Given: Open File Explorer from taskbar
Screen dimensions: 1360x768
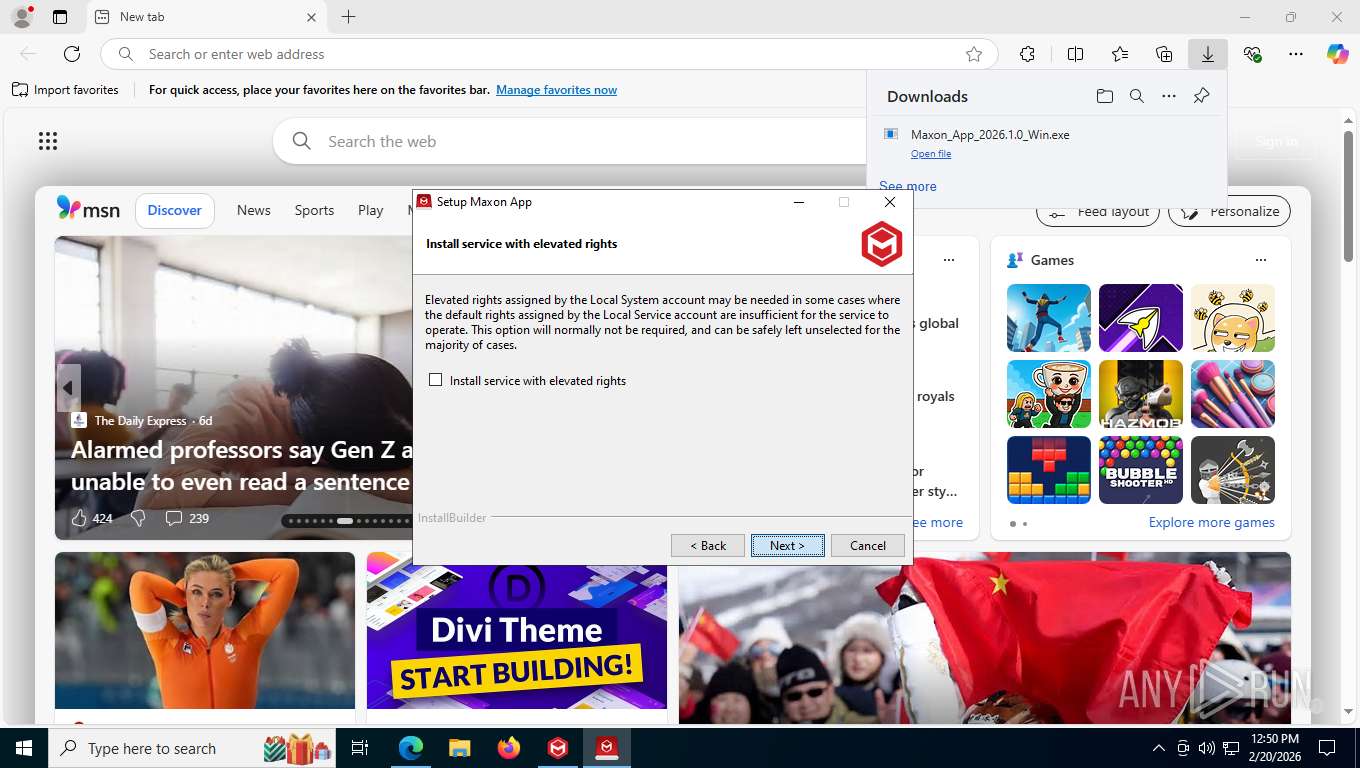Looking at the screenshot, I should (x=459, y=748).
